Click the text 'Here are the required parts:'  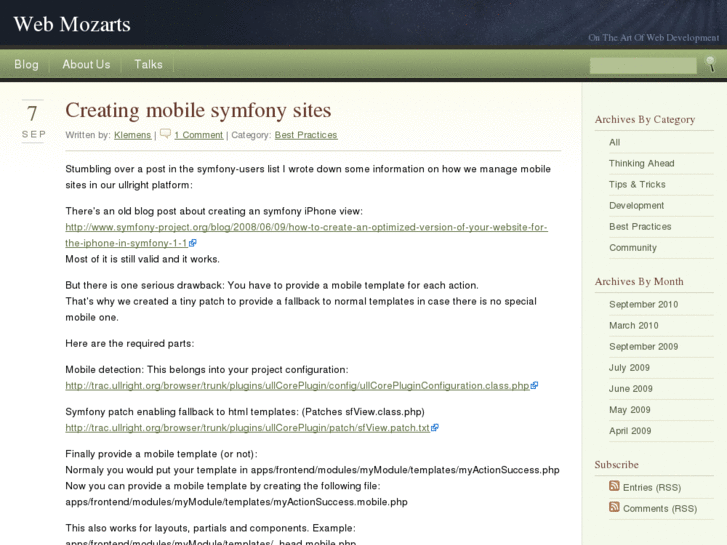point(130,344)
